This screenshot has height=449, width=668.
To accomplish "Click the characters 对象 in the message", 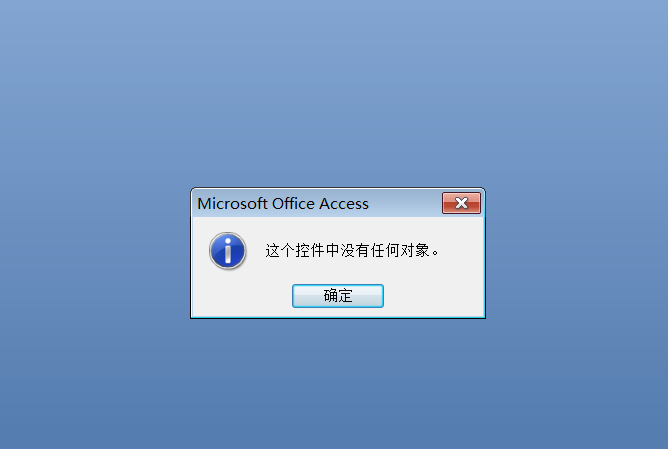I will [x=415, y=250].
